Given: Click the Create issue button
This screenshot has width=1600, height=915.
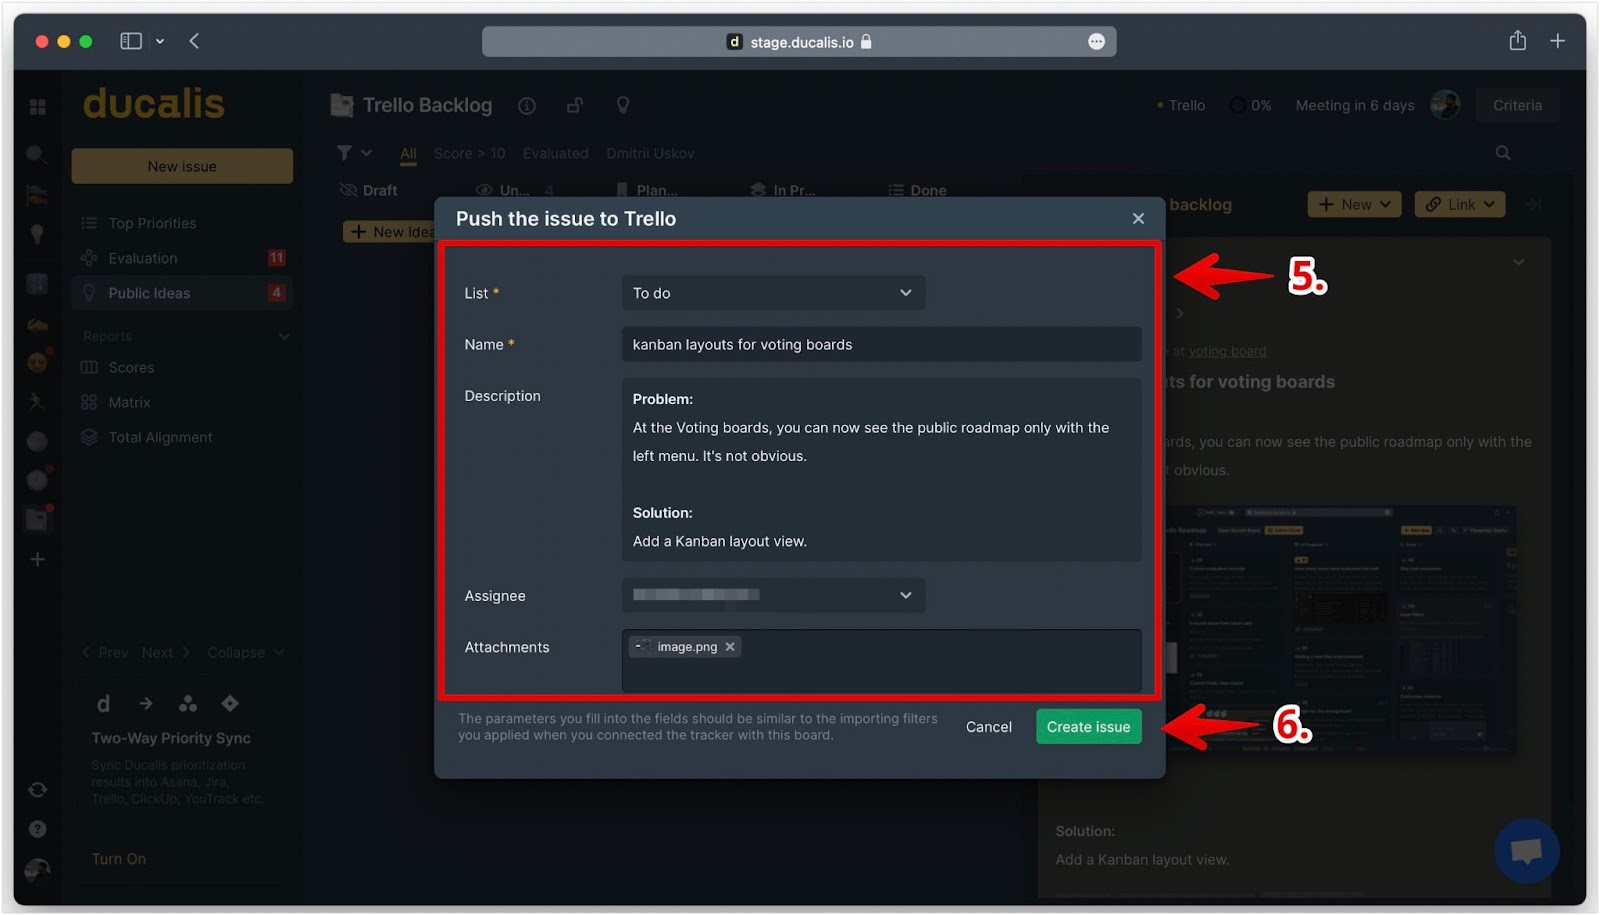Looking at the screenshot, I should 1088,727.
